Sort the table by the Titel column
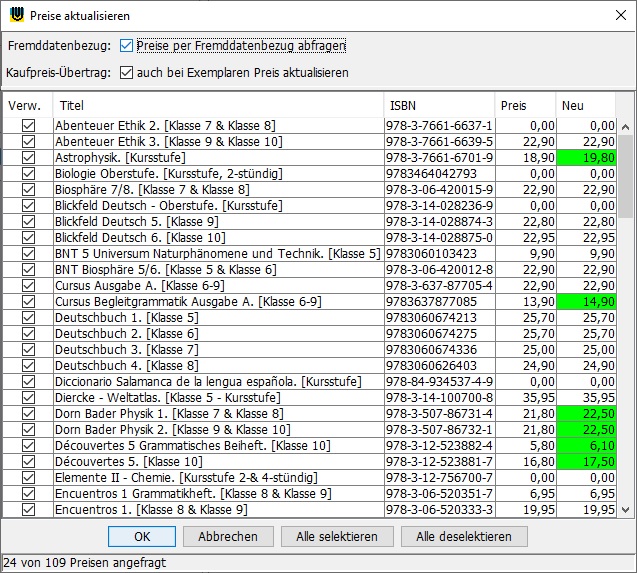This screenshot has width=637, height=573. tap(218, 105)
